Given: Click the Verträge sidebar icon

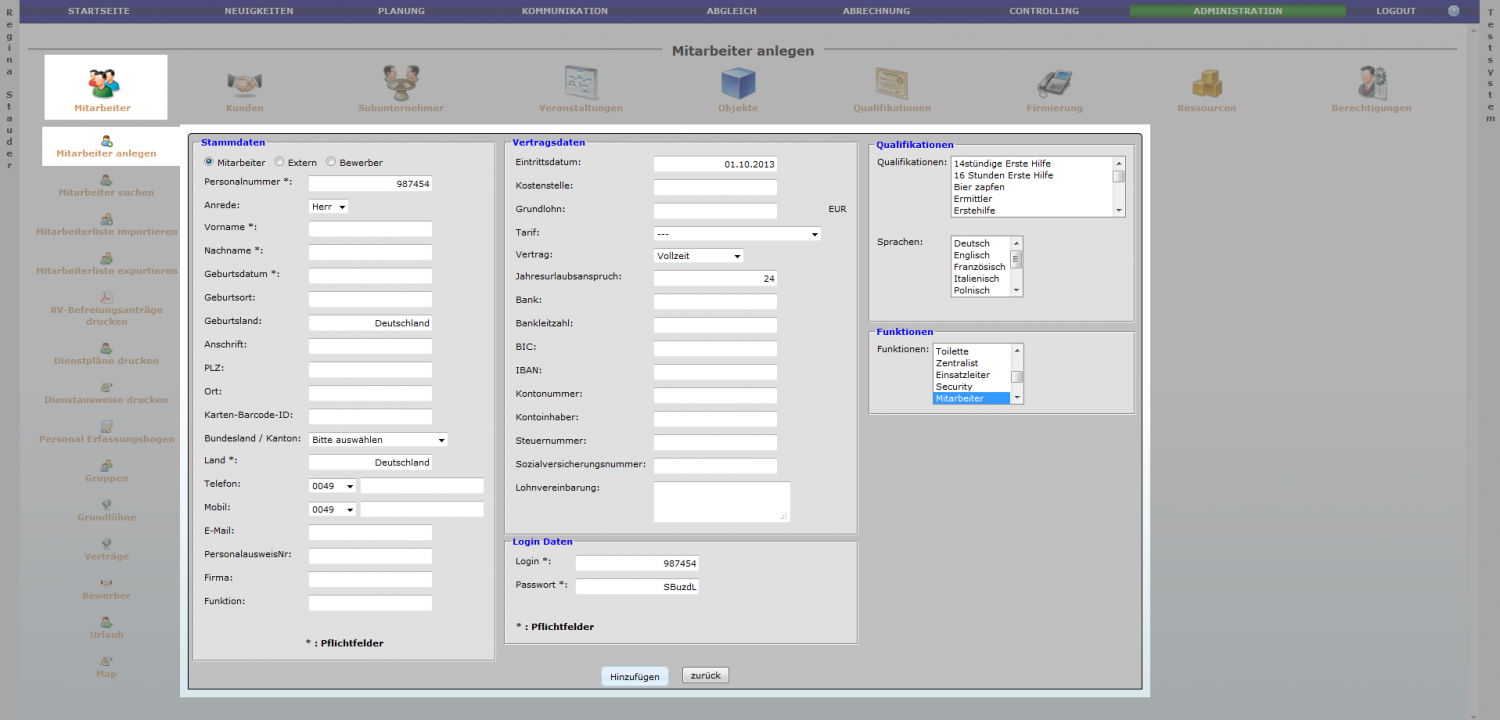Looking at the screenshot, I should click(106, 543).
